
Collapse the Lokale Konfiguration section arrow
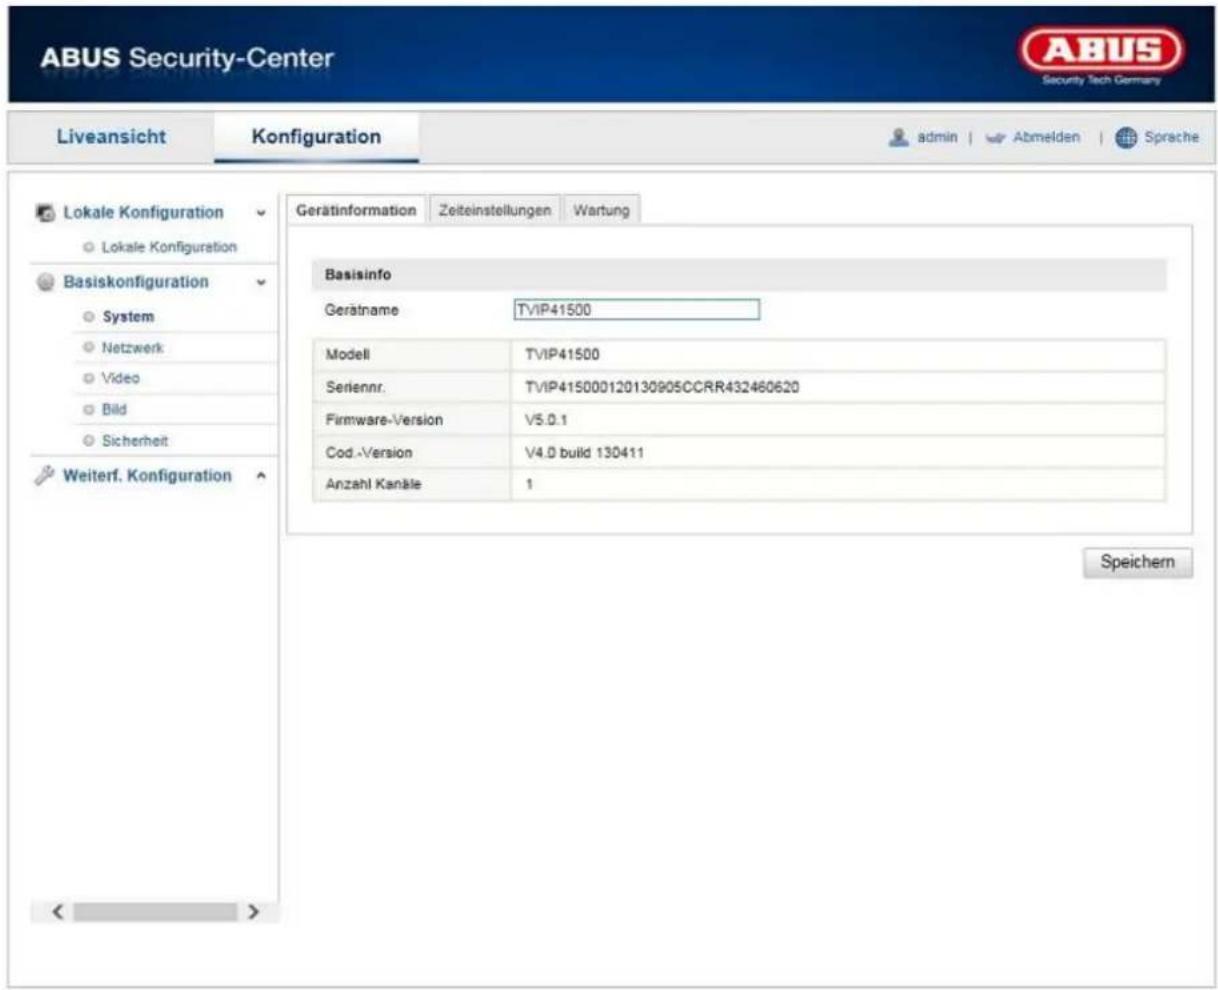262,213
